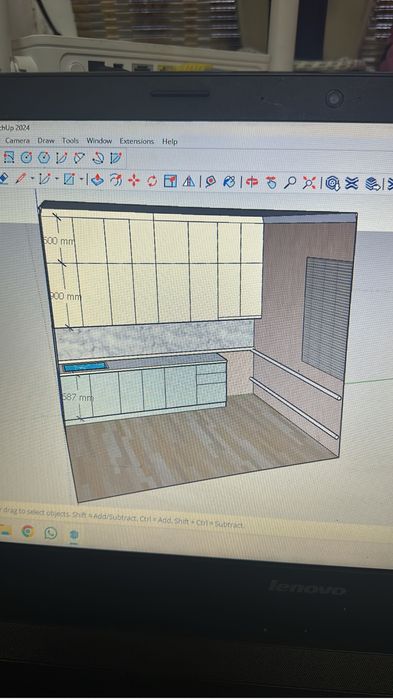This screenshot has height=699, width=393.
Task: Expand the Arc tool dropdown arrow
Action: click(x=57, y=179)
